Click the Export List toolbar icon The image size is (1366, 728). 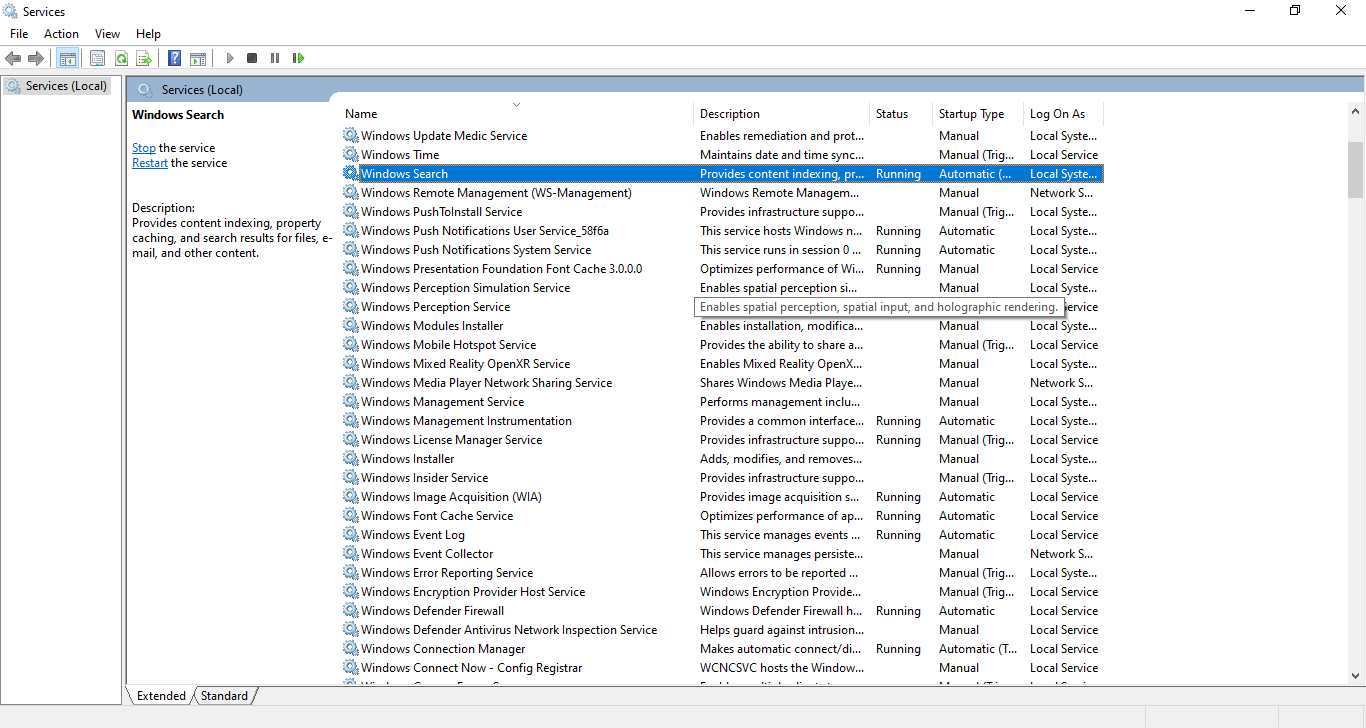pos(144,58)
